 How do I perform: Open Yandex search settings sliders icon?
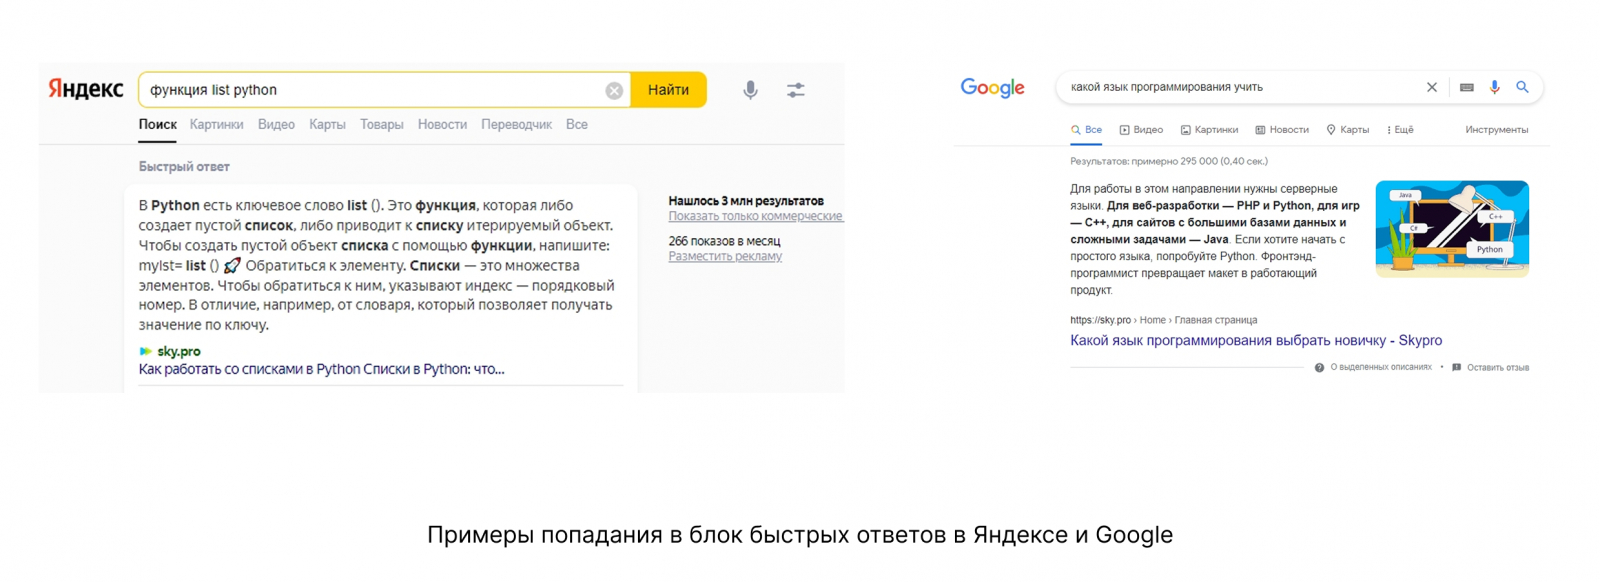click(796, 90)
